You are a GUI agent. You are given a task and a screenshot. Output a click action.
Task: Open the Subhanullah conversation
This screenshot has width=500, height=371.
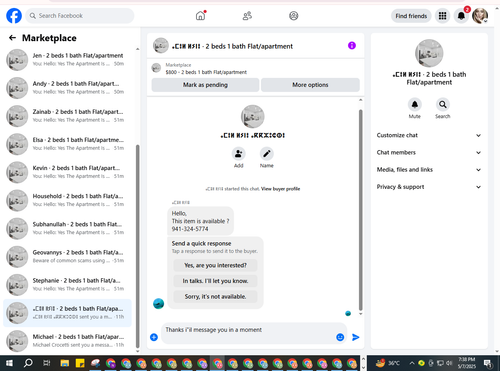[x=68, y=228]
